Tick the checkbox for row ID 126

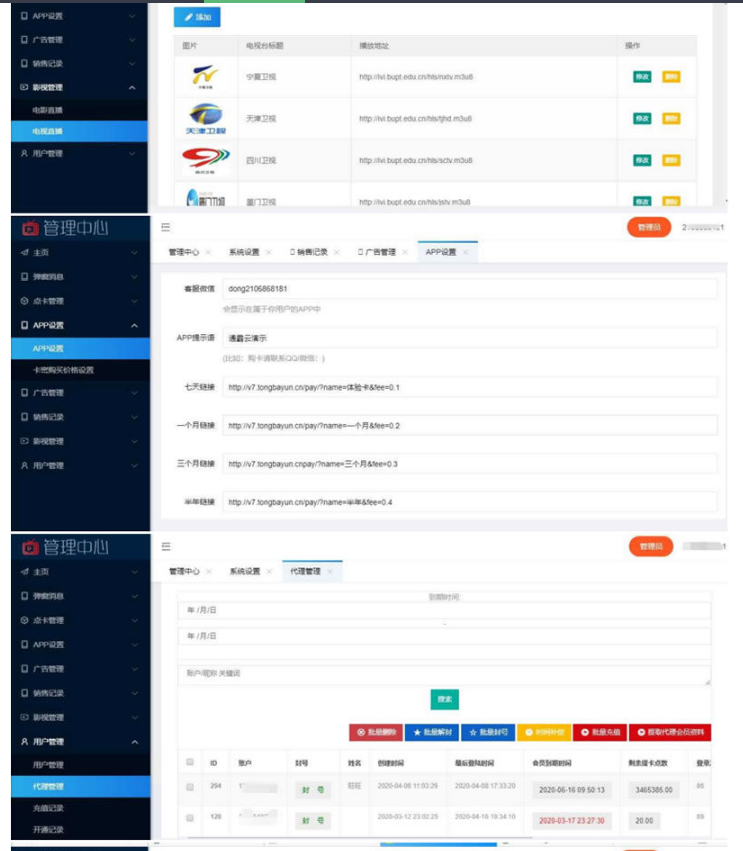[190, 819]
